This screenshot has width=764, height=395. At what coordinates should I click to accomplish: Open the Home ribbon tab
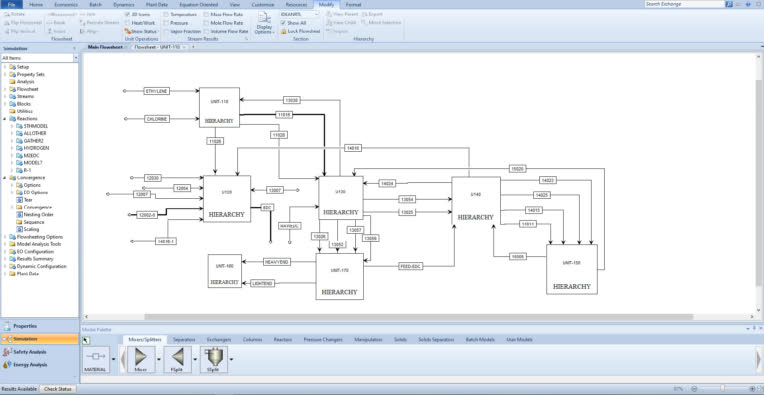point(36,4)
